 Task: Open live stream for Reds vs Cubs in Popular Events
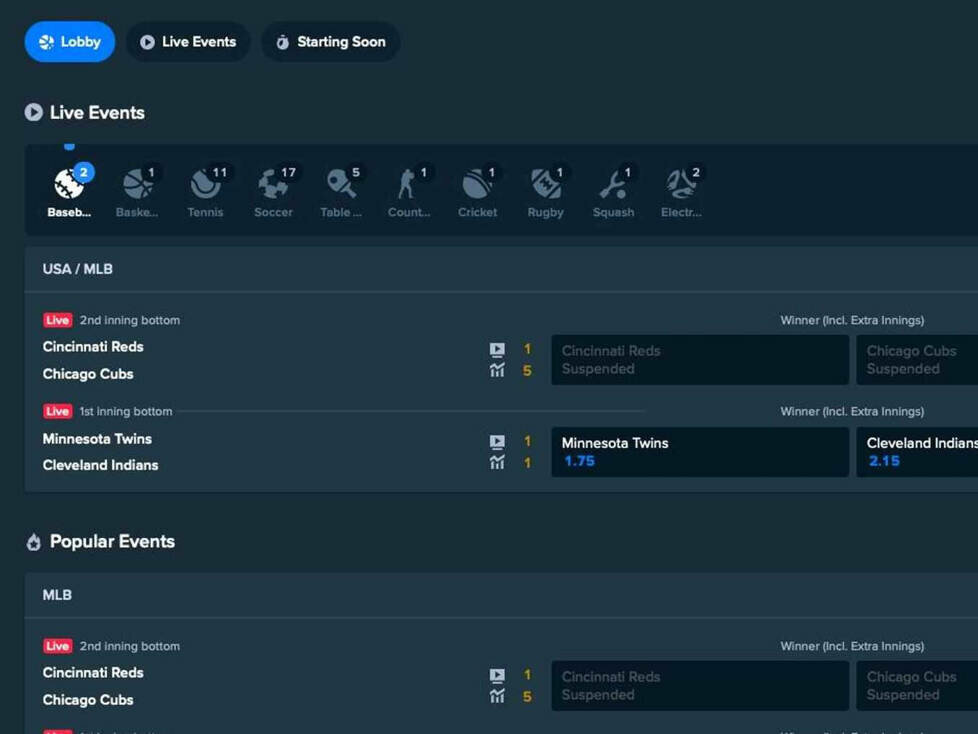[x=497, y=675]
